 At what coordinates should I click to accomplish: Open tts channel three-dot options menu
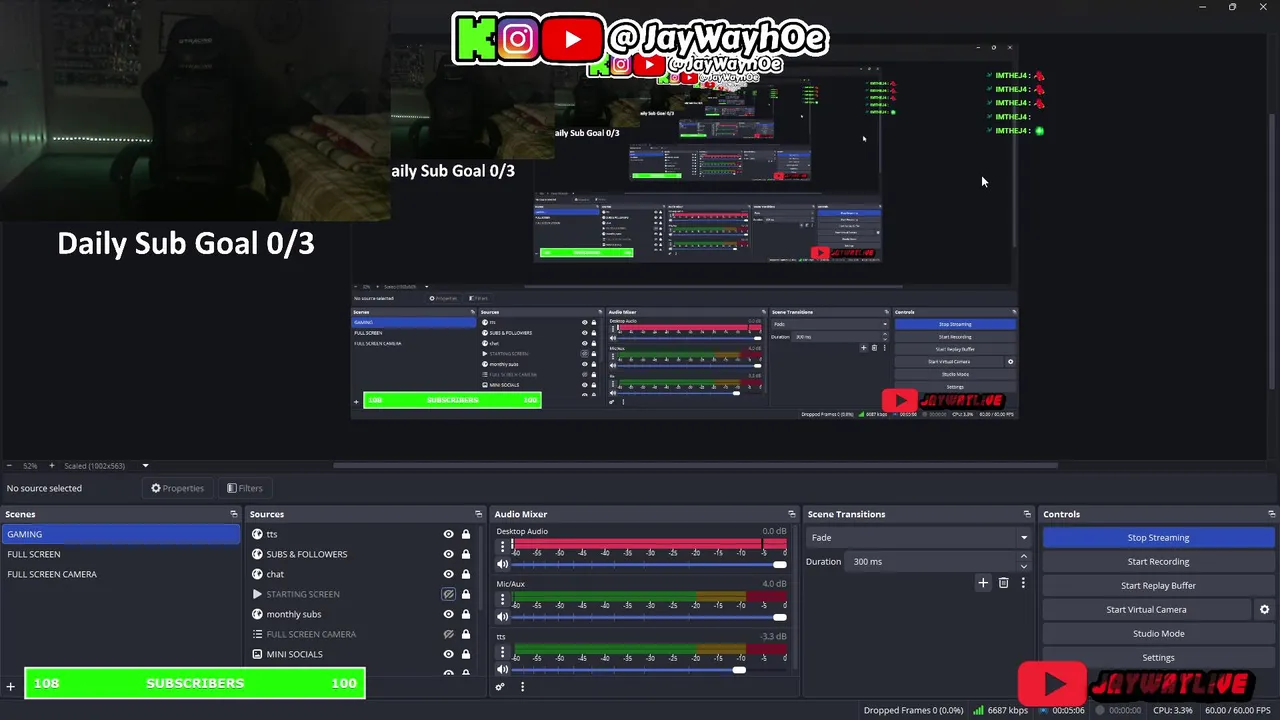click(x=503, y=652)
